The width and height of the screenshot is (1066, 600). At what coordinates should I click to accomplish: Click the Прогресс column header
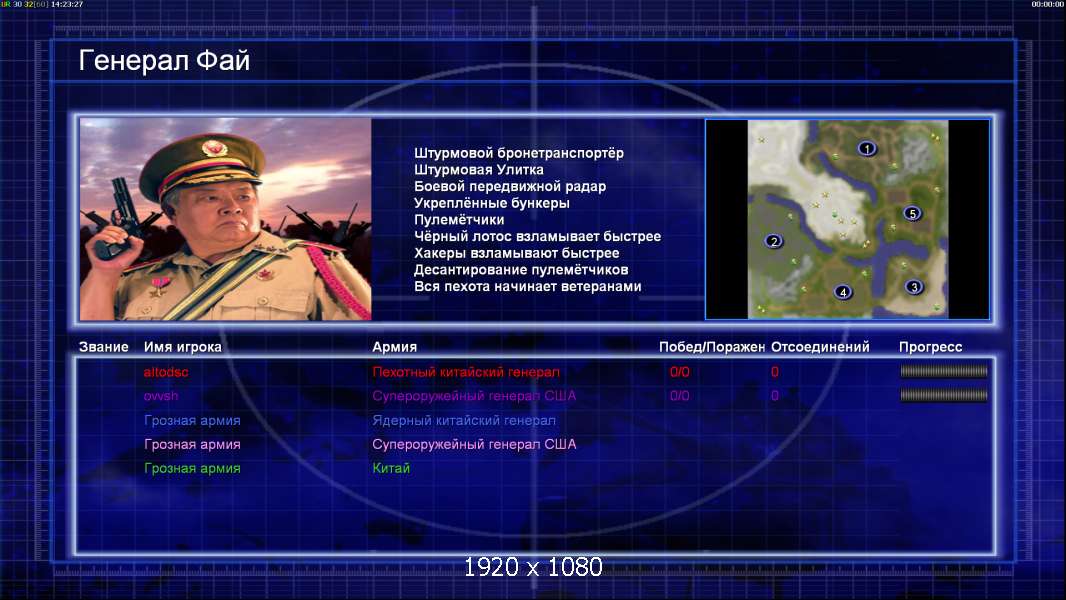tap(930, 347)
